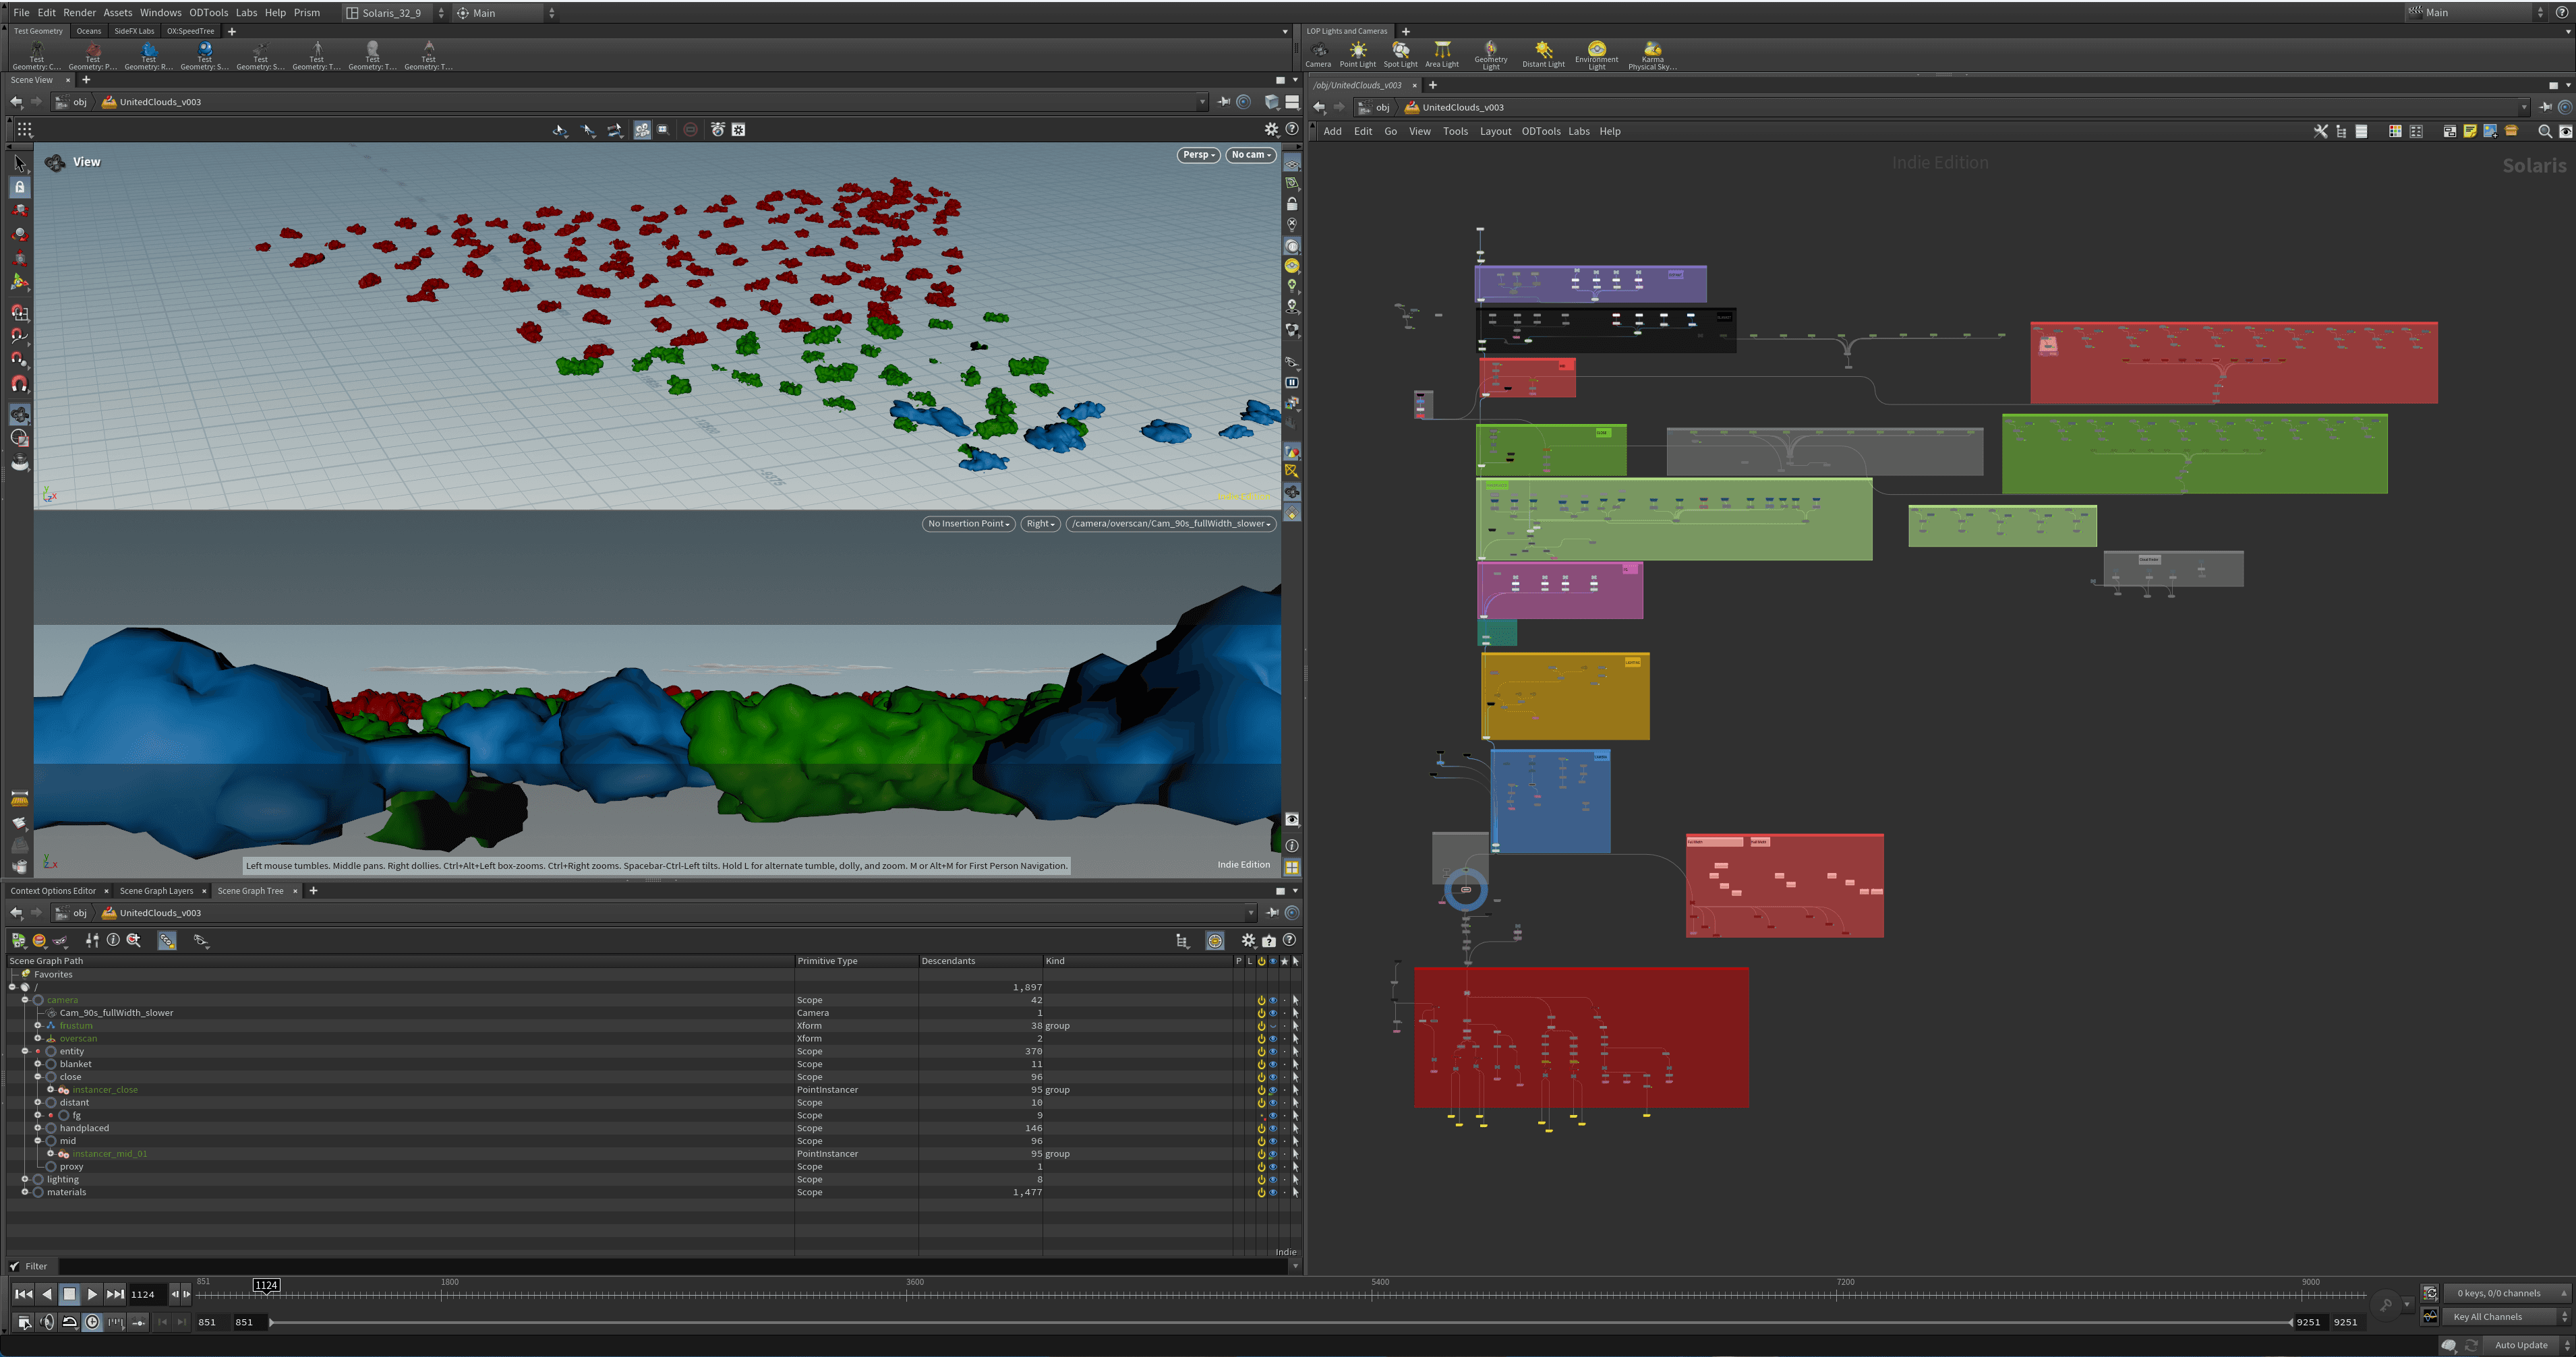
Task: Toggle activation for lighting primitive row
Action: (1261, 1180)
